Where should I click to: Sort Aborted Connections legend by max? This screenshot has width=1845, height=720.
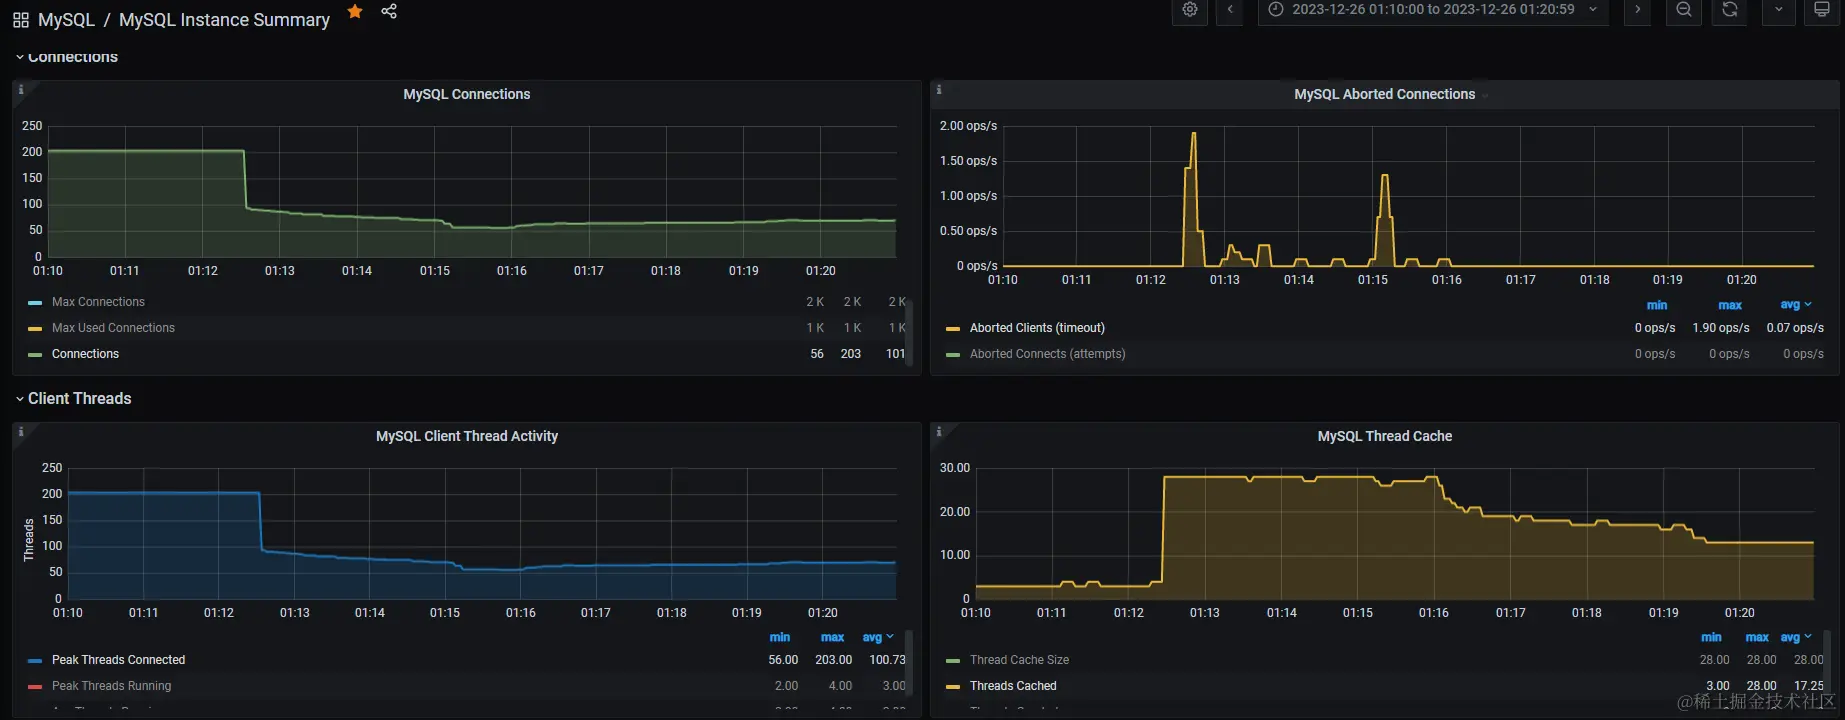1730,305
